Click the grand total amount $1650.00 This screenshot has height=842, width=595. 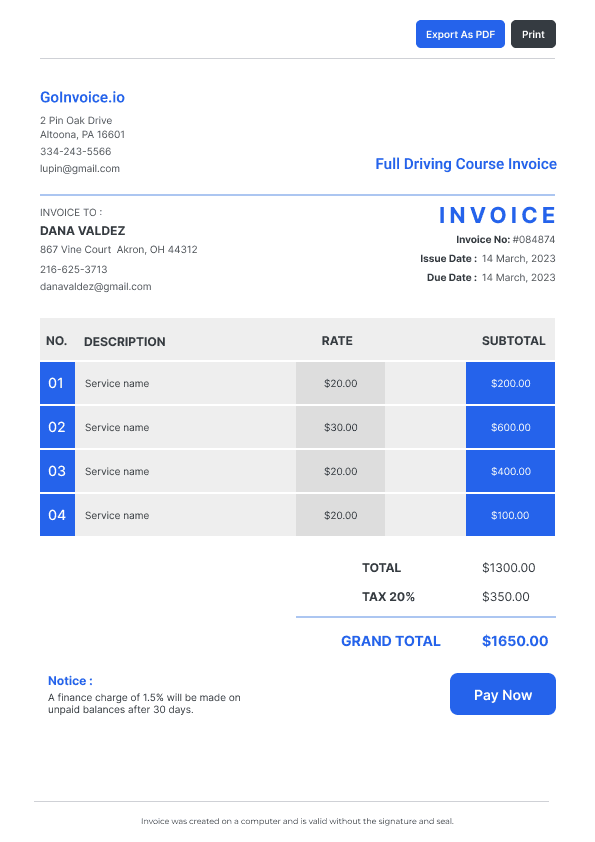pos(515,641)
